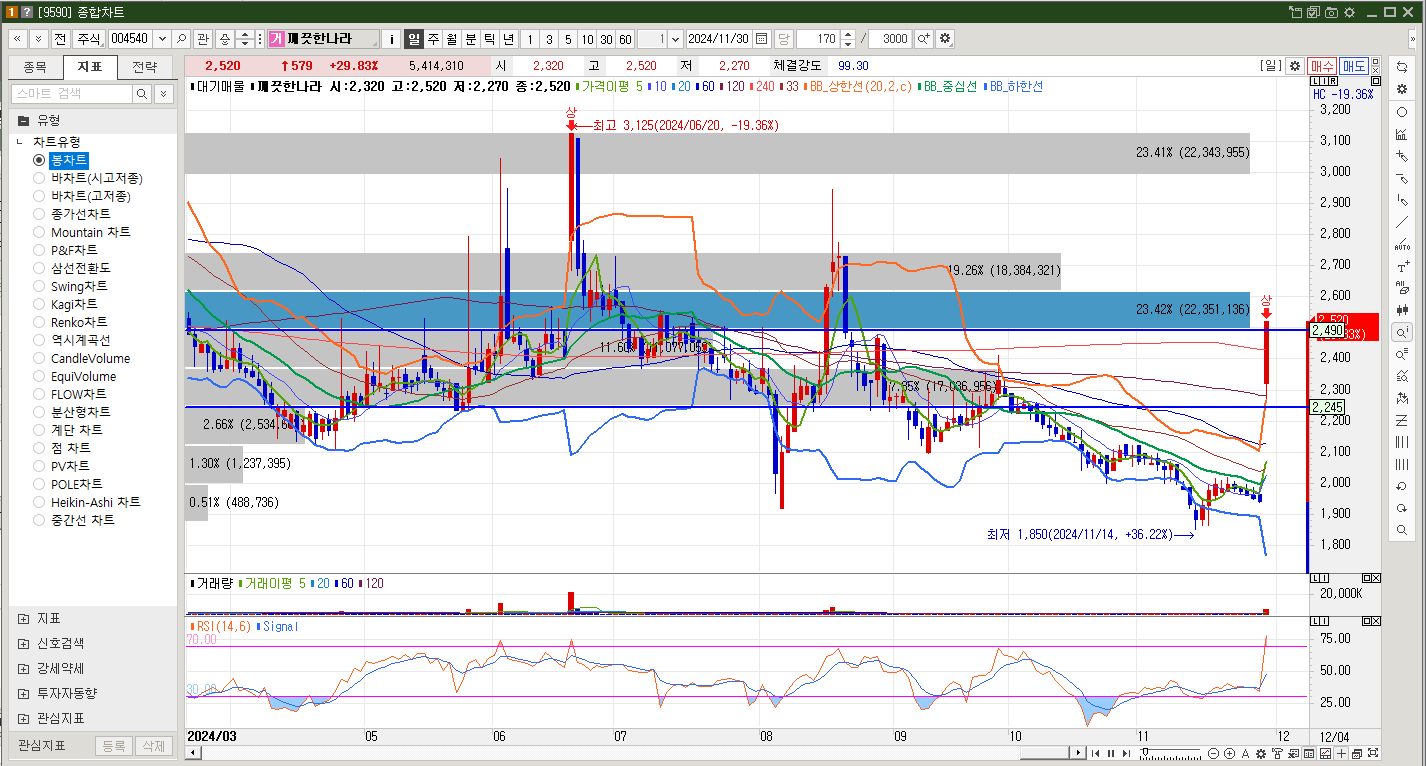
Task: Select the Heikin-Ashi 차트 radio option
Action: click(39, 502)
